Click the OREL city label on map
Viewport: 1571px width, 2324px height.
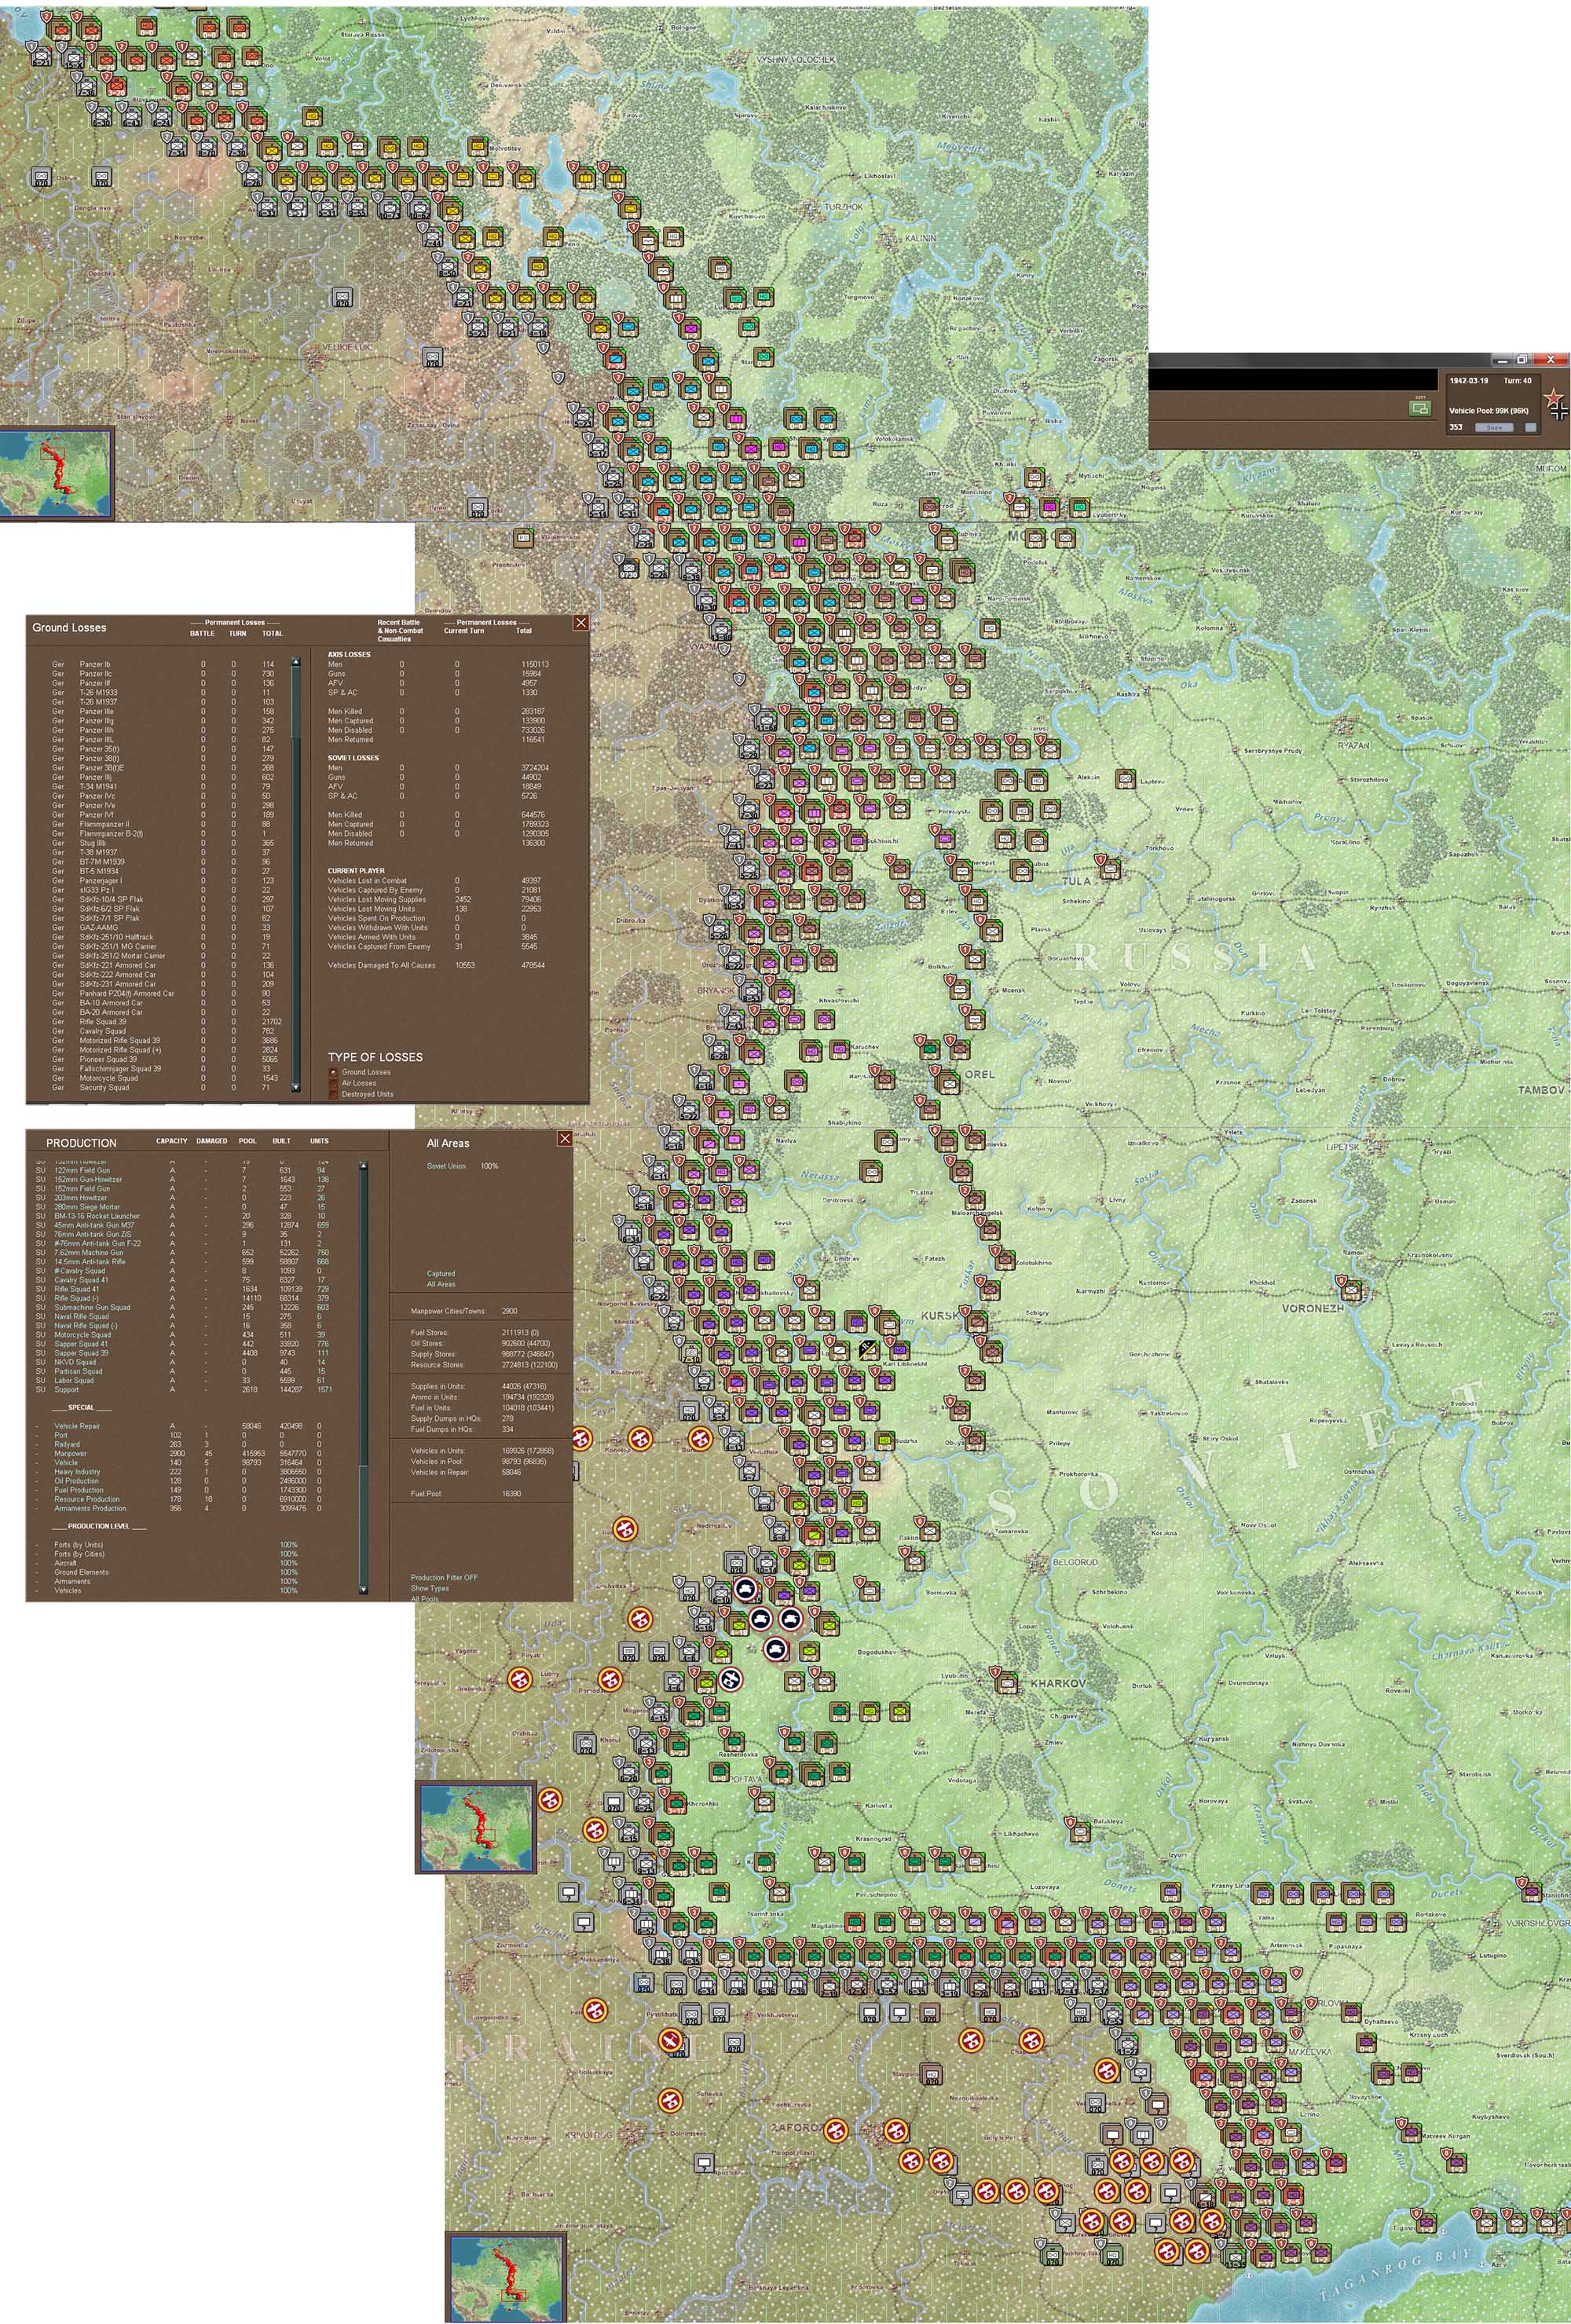coord(980,1074)
